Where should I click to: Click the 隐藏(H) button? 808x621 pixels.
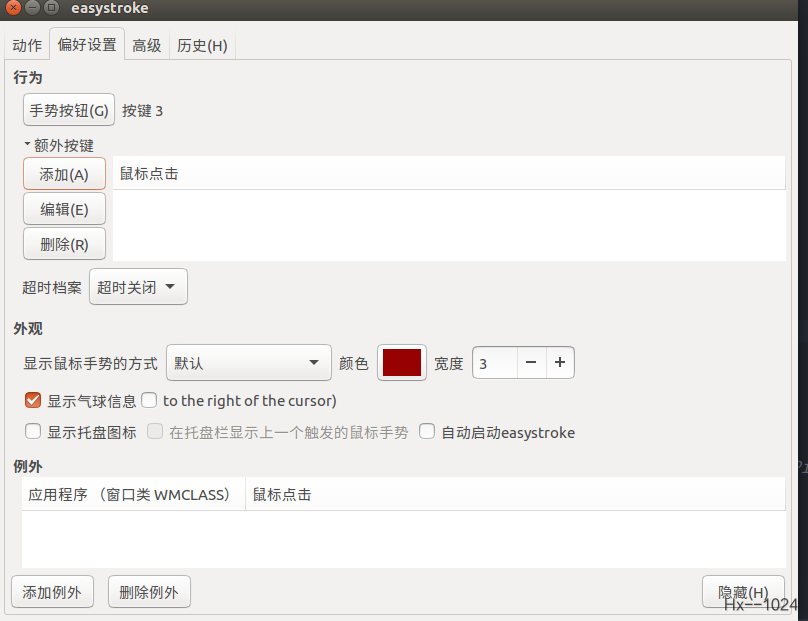coord(743,592)
